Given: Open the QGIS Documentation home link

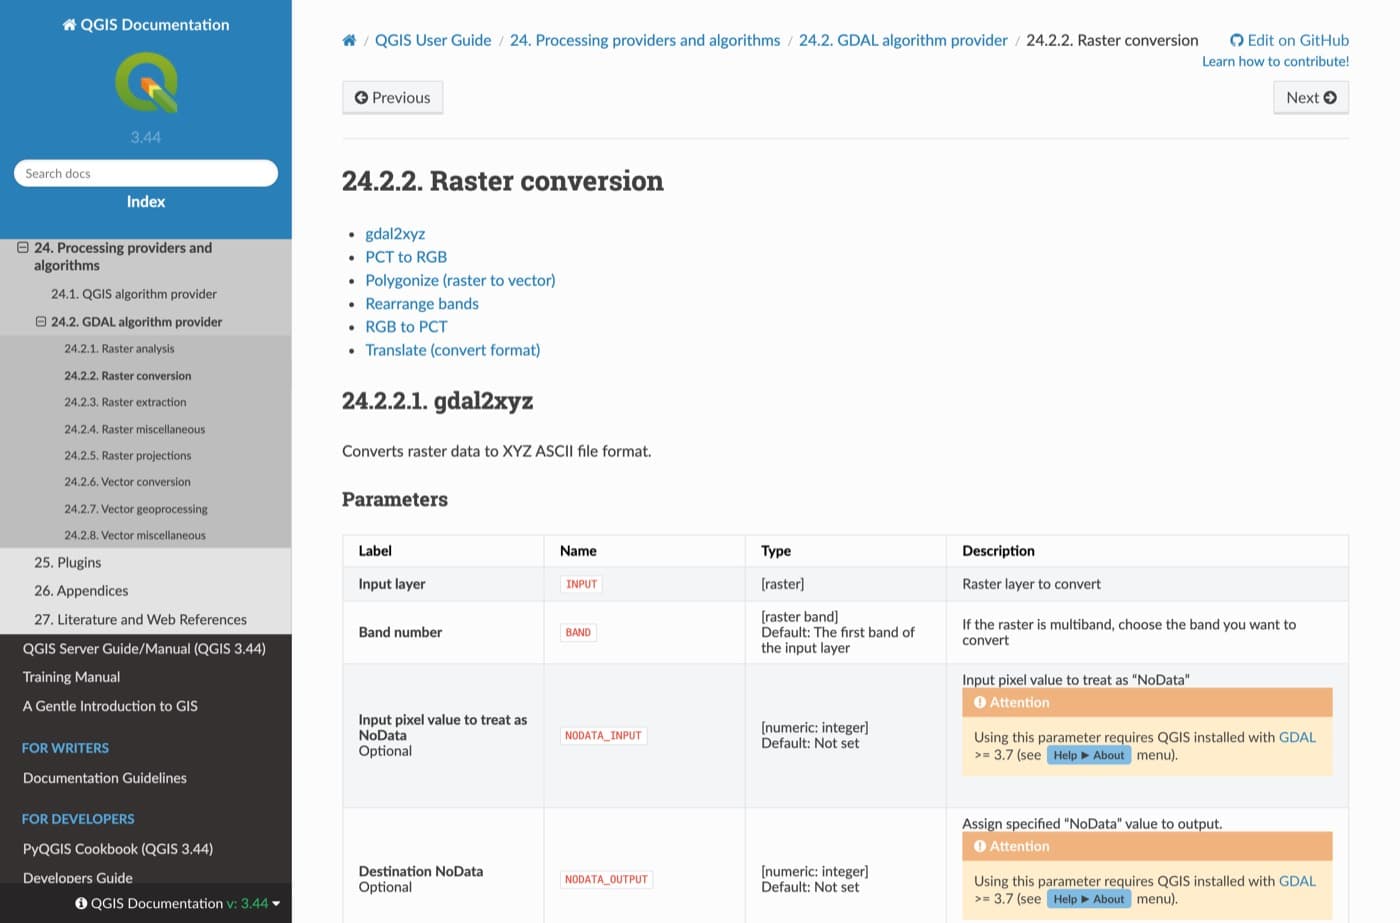Looking at the screenshot, I should pos(146,25).
